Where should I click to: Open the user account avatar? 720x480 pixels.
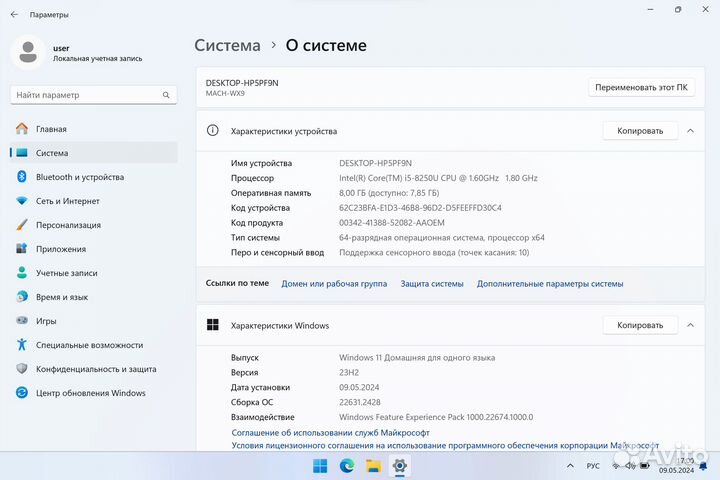[x=28, y=52]
